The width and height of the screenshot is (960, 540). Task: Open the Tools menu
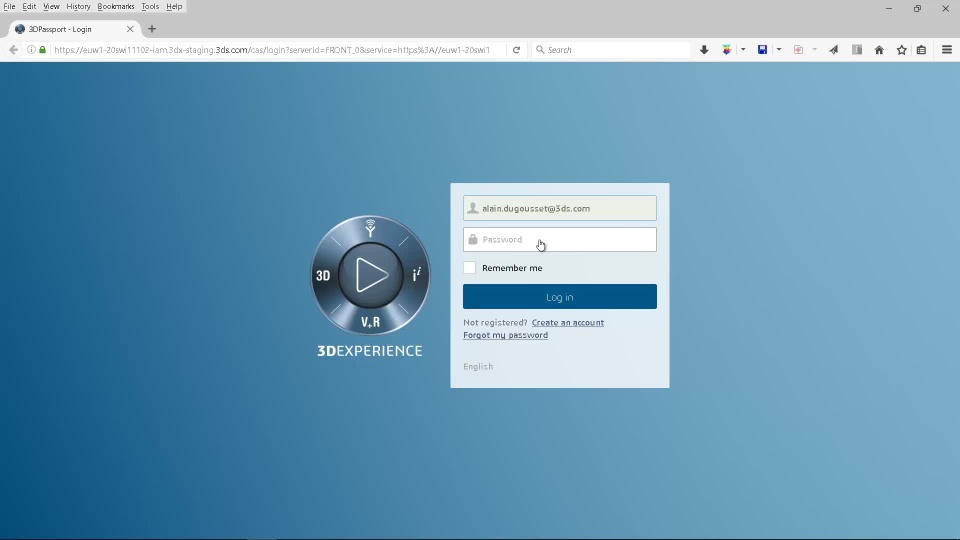150,6
